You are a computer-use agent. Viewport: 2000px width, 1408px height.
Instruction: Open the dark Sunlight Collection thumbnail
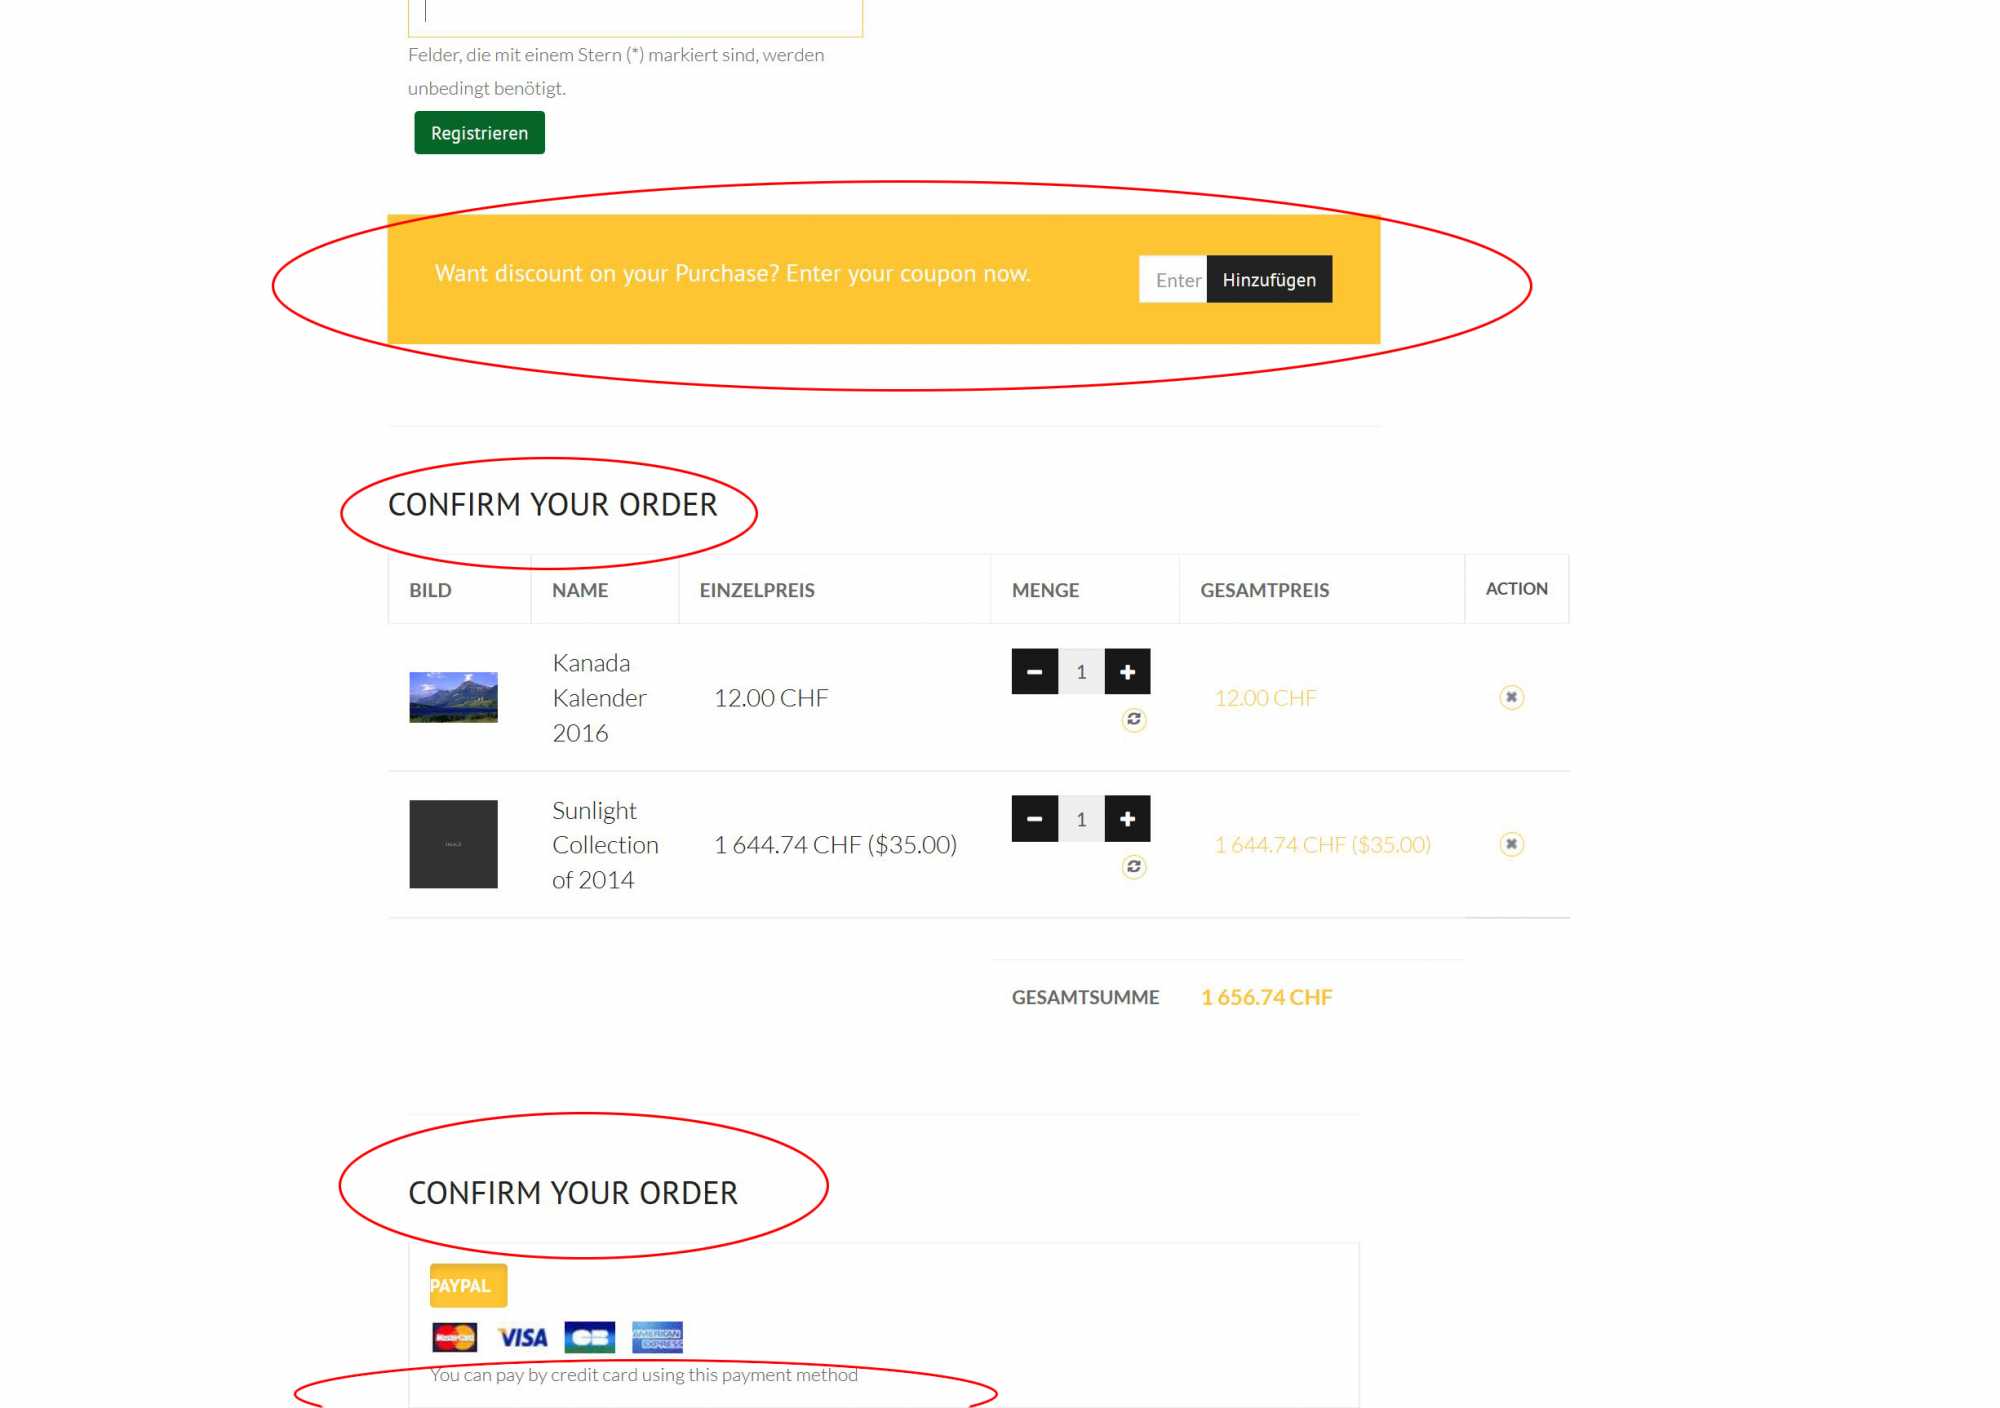point(453,844)
